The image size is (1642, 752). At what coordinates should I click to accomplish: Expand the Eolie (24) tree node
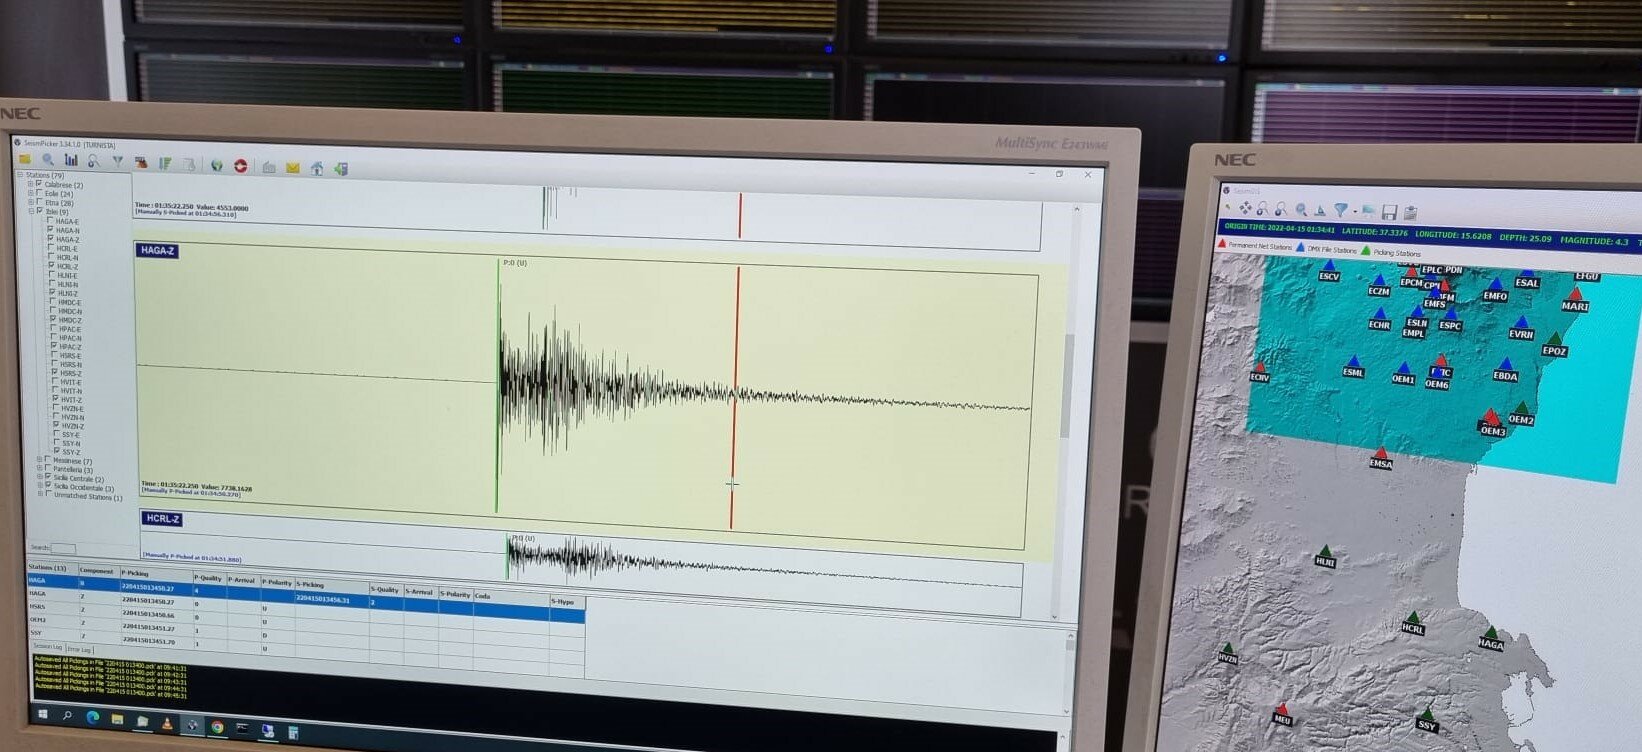[30, 193]
